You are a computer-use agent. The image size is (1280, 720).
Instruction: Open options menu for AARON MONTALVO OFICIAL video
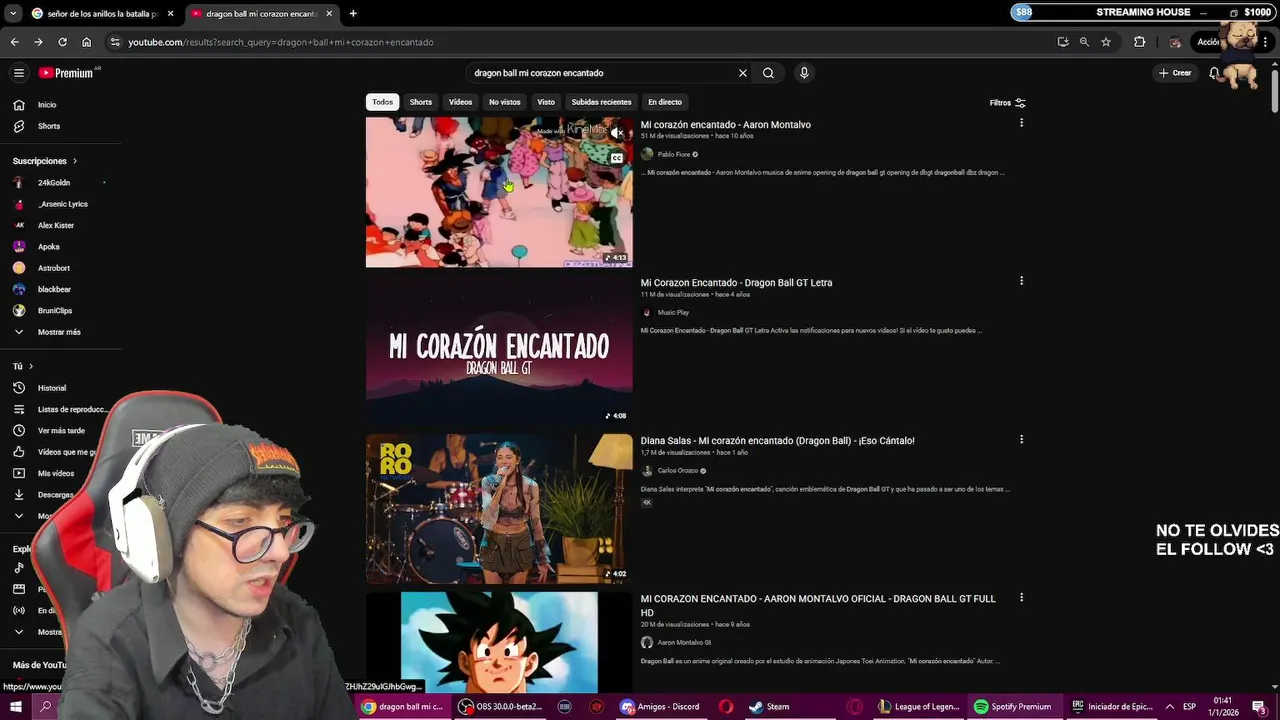pyautogui.click(x=1021, y=597)
